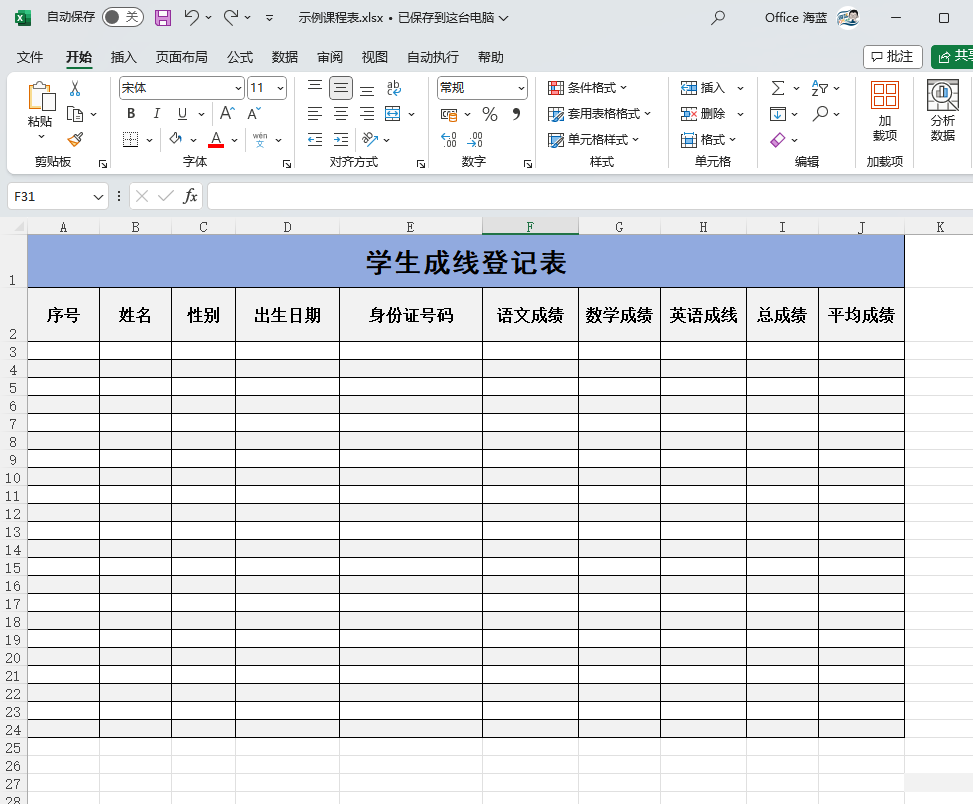
Task: Switch to the 插入 Insert tab
Action: pos(123,57)
